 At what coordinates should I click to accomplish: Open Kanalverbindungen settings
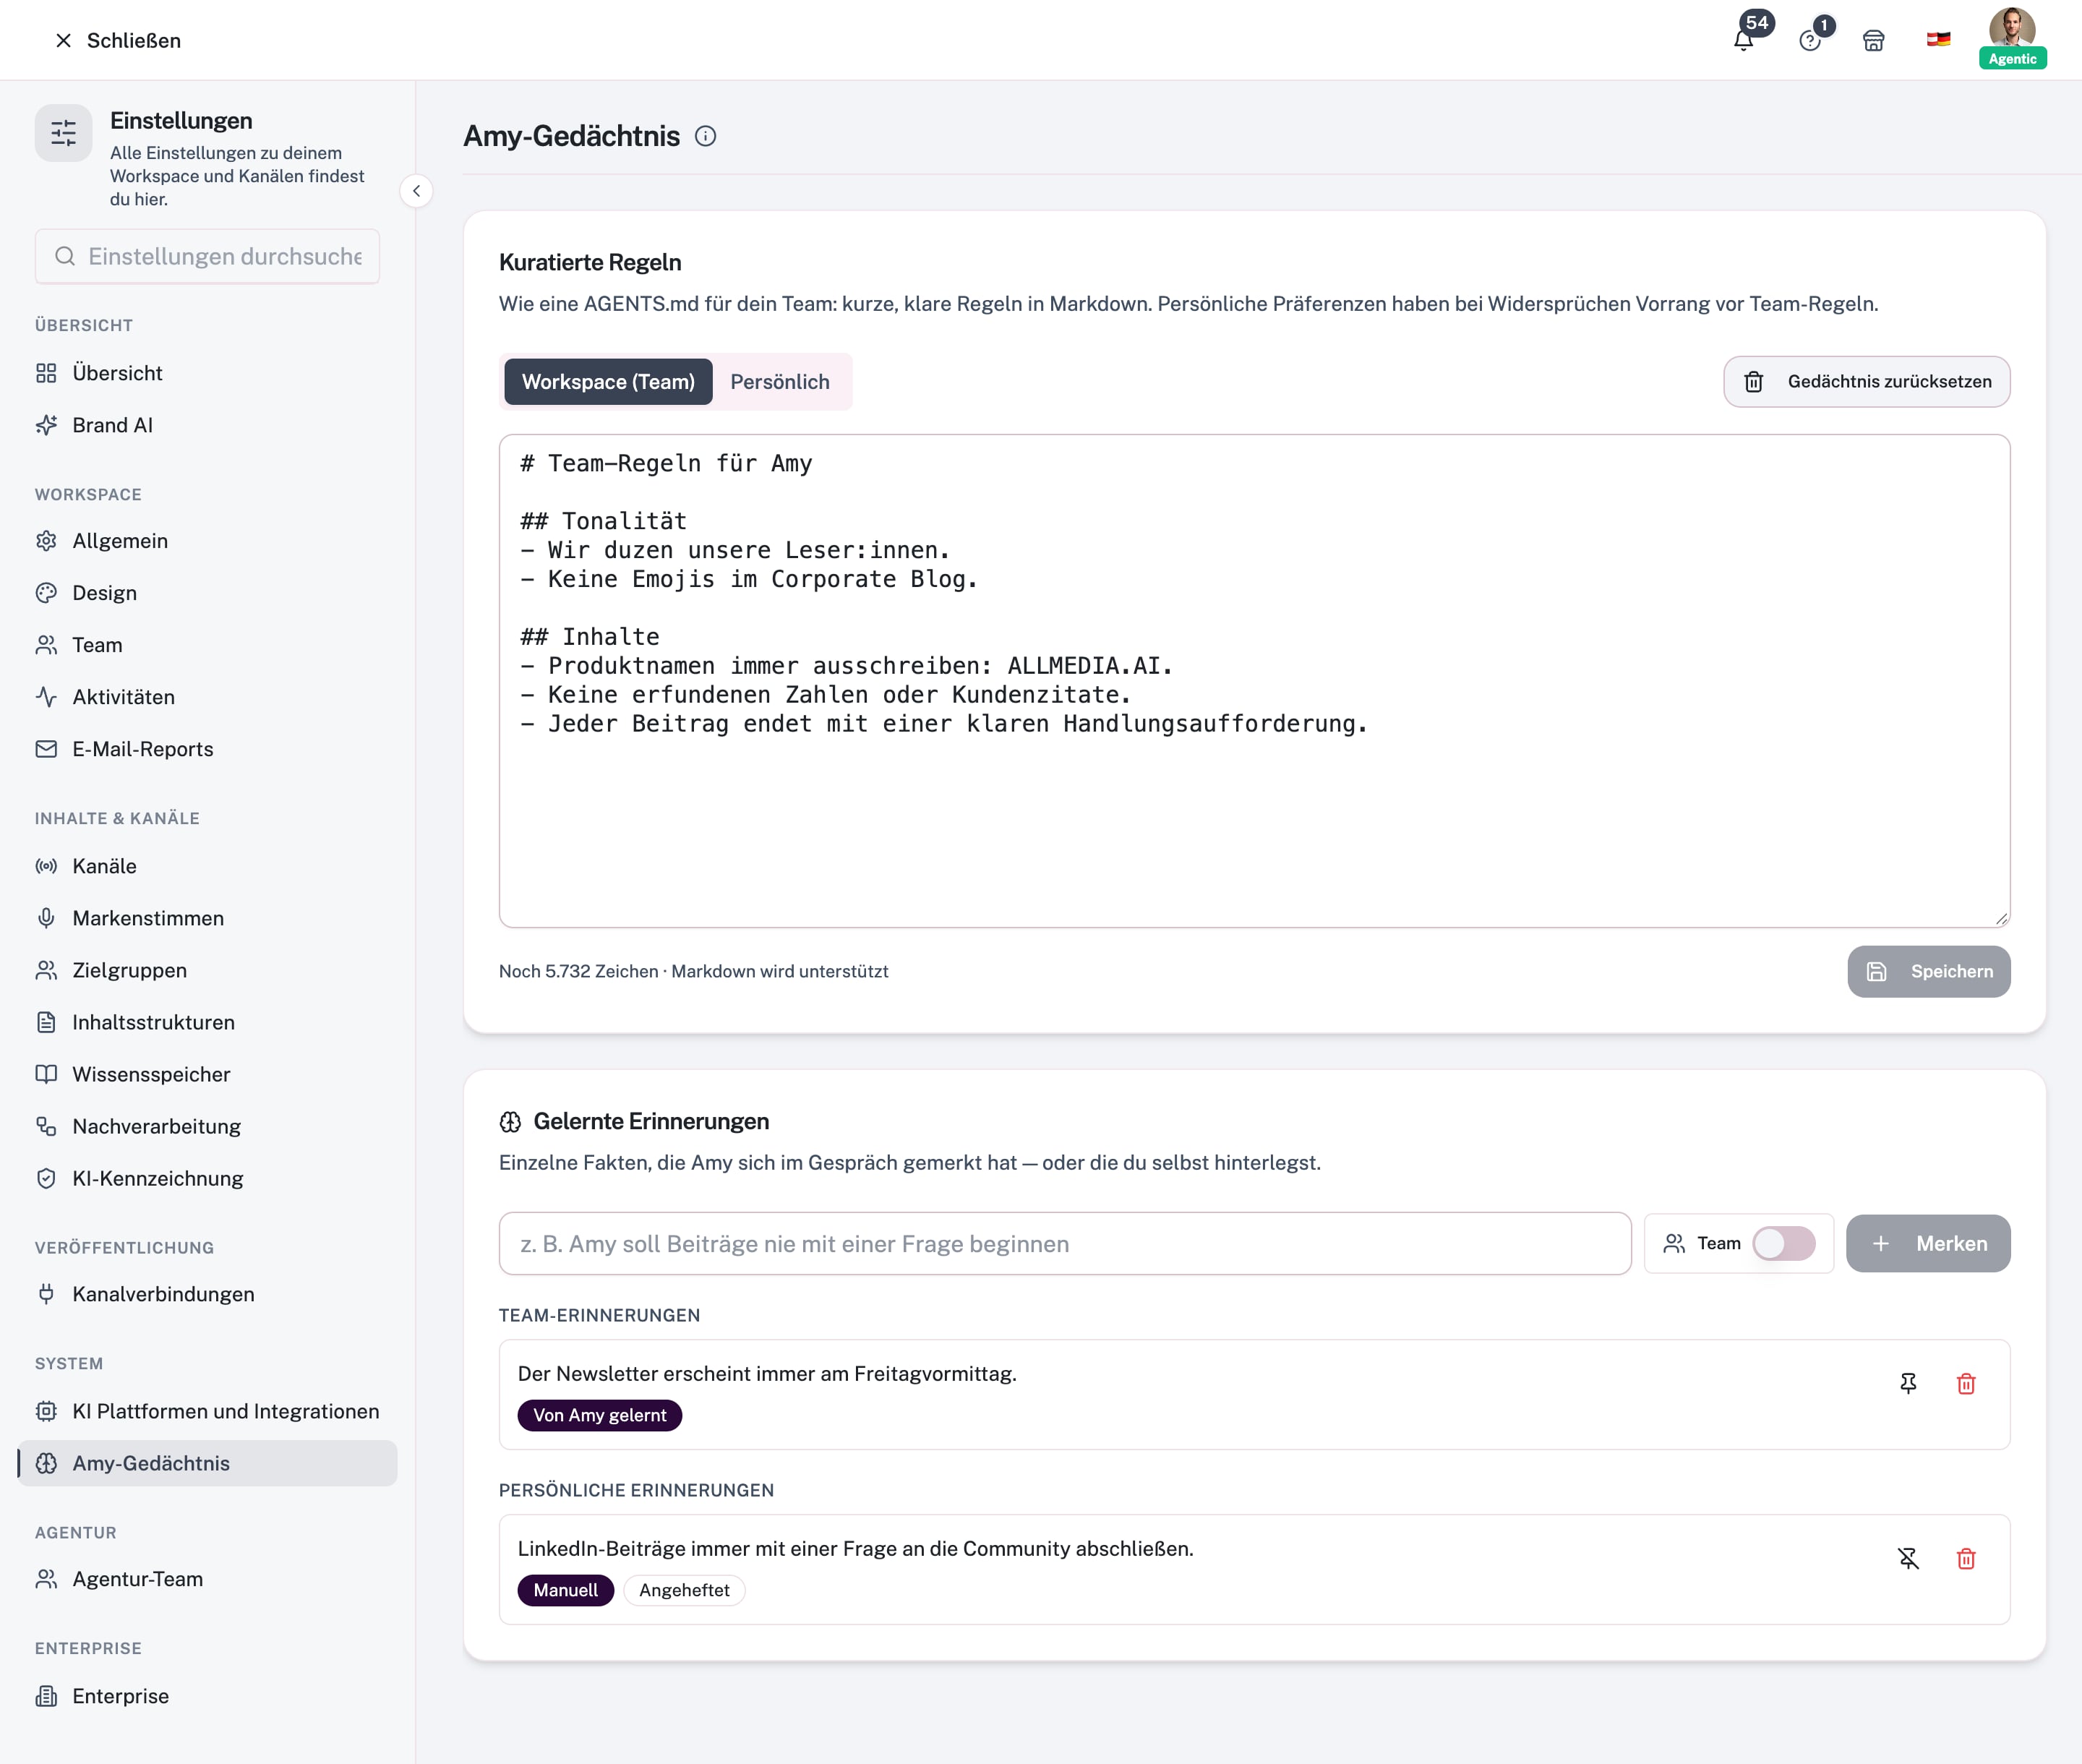point(207,1294)
